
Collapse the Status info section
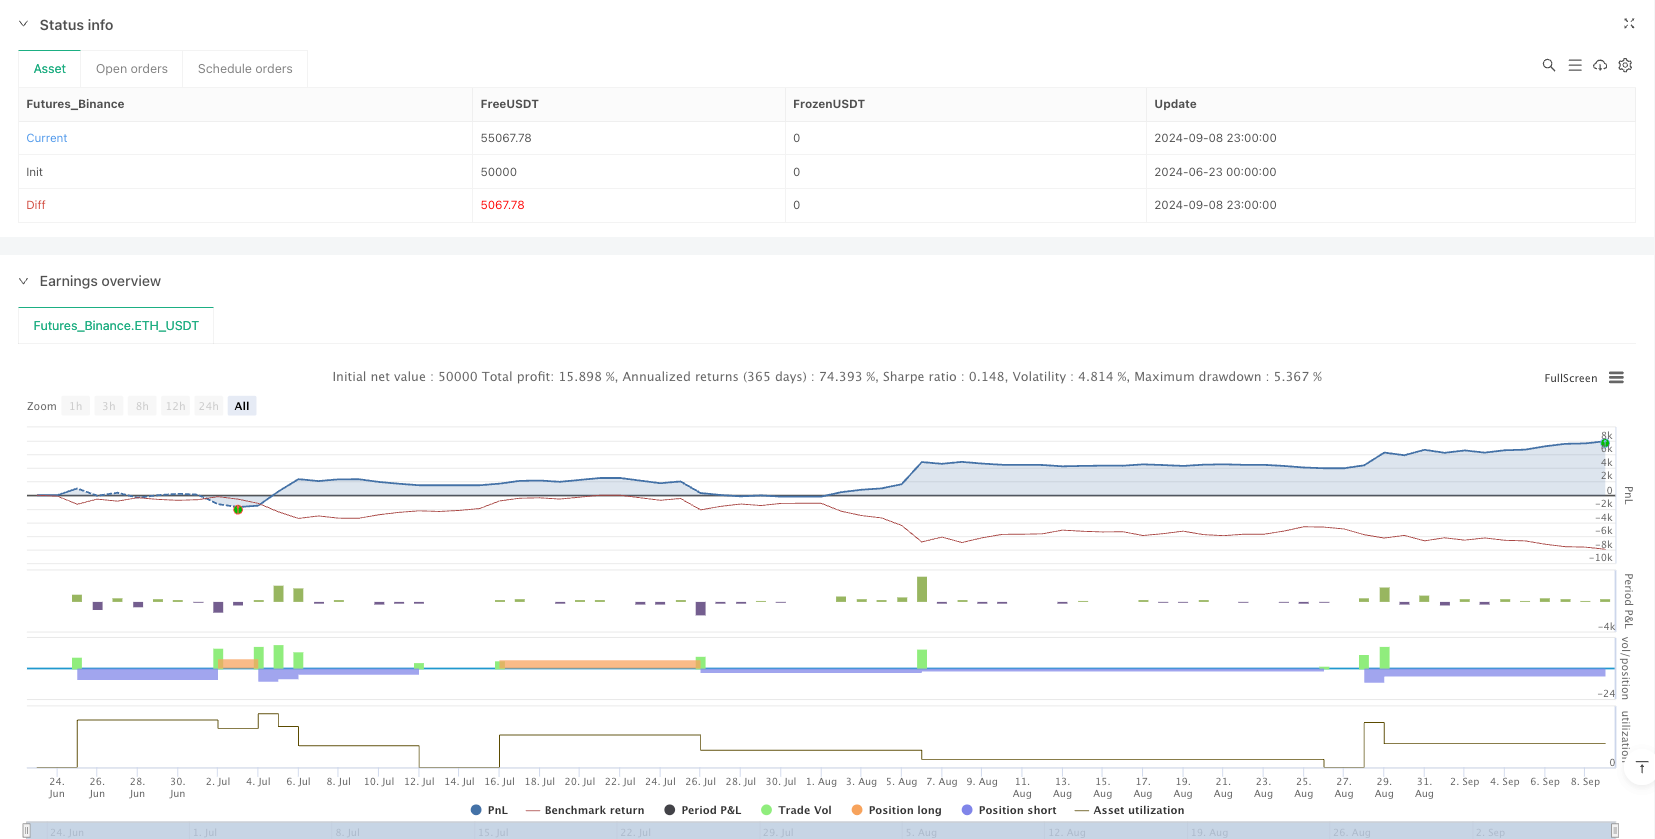point(23,24)
